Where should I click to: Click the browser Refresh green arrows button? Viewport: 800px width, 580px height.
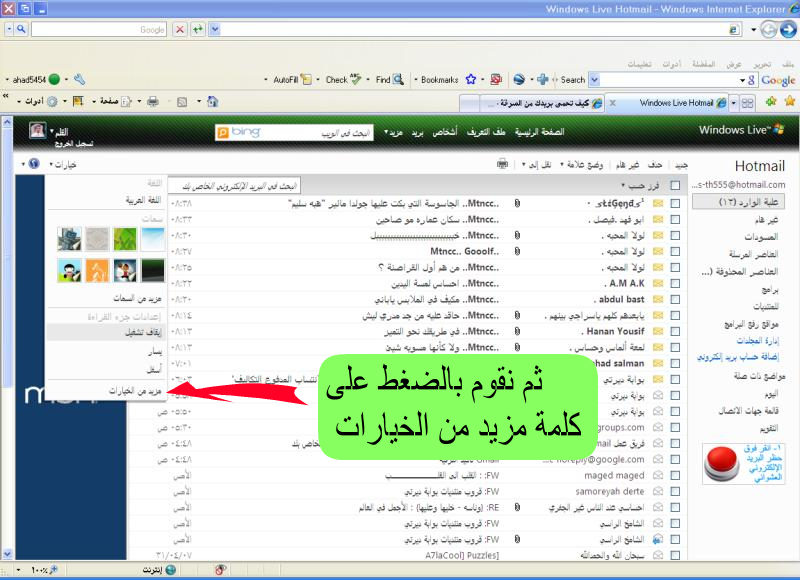pos(198,29)
